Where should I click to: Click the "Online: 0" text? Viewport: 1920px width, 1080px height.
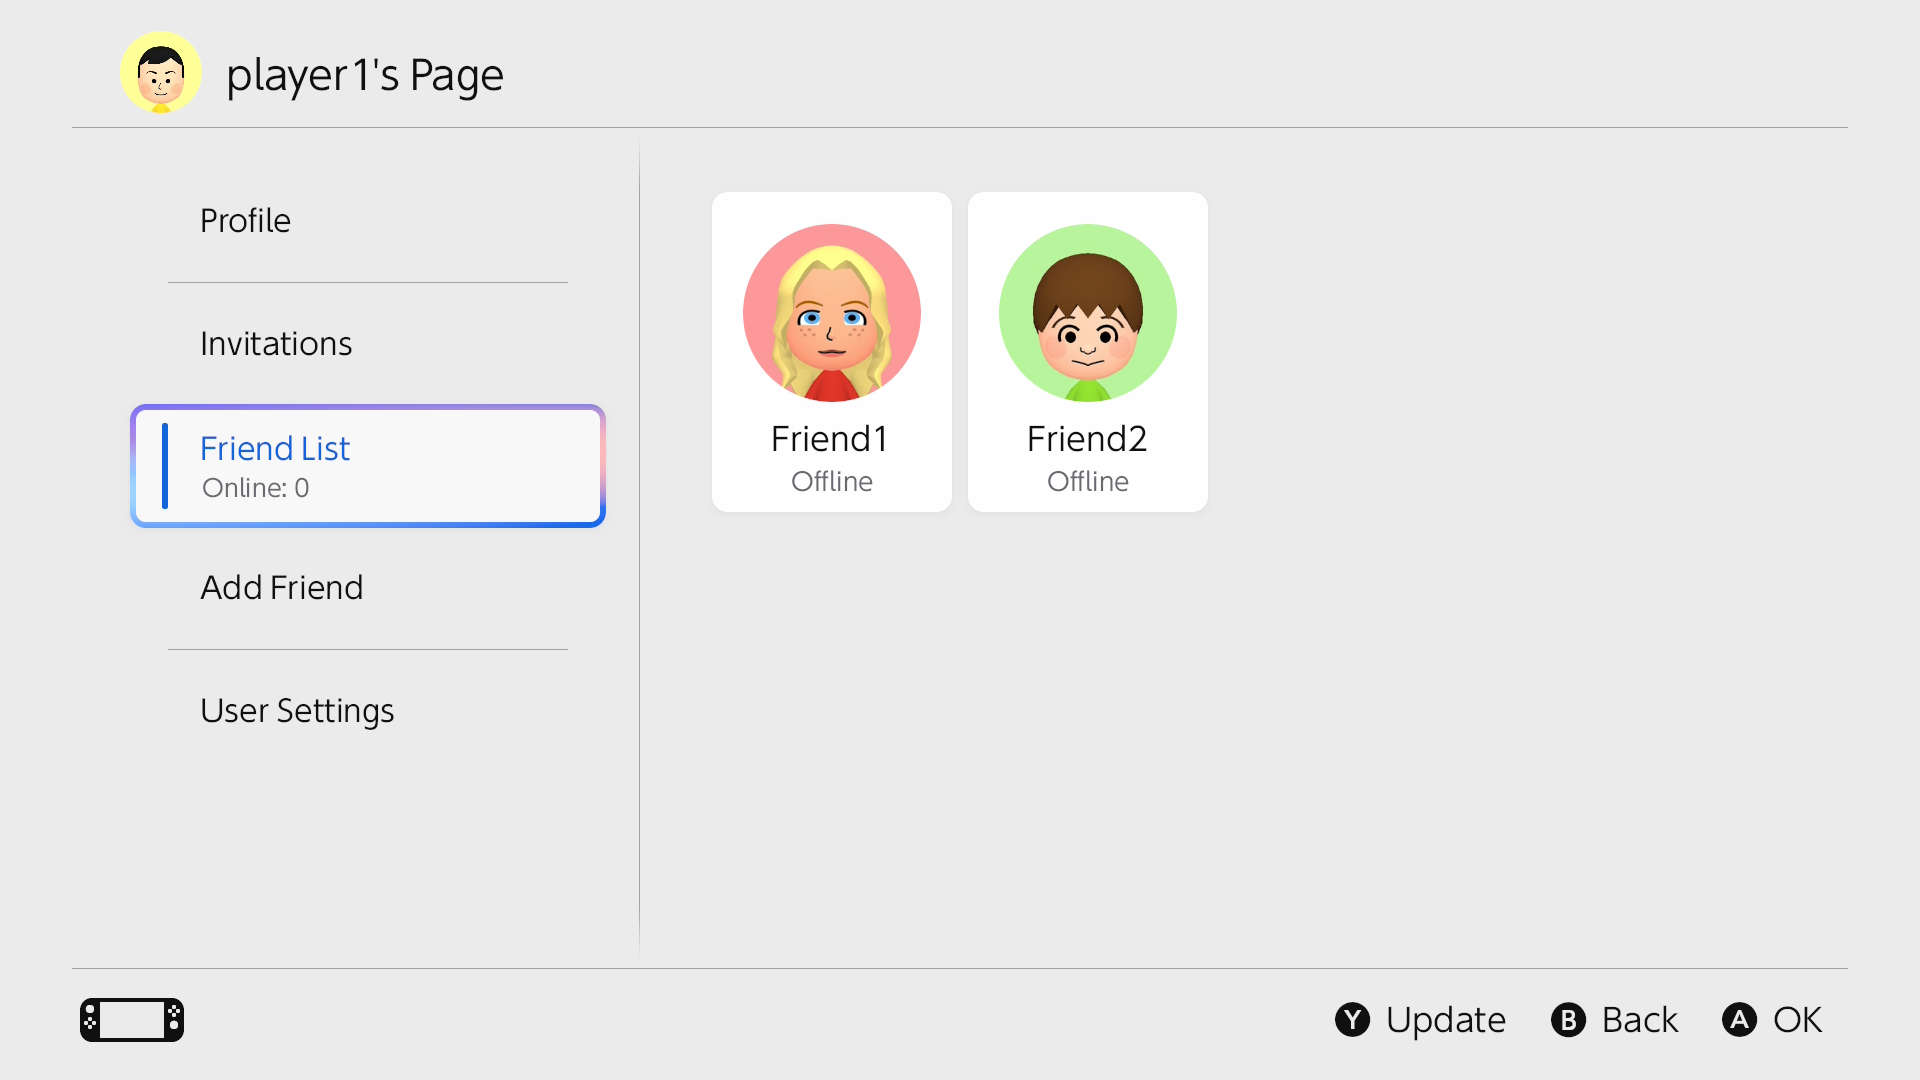click(x=256, y=488)
